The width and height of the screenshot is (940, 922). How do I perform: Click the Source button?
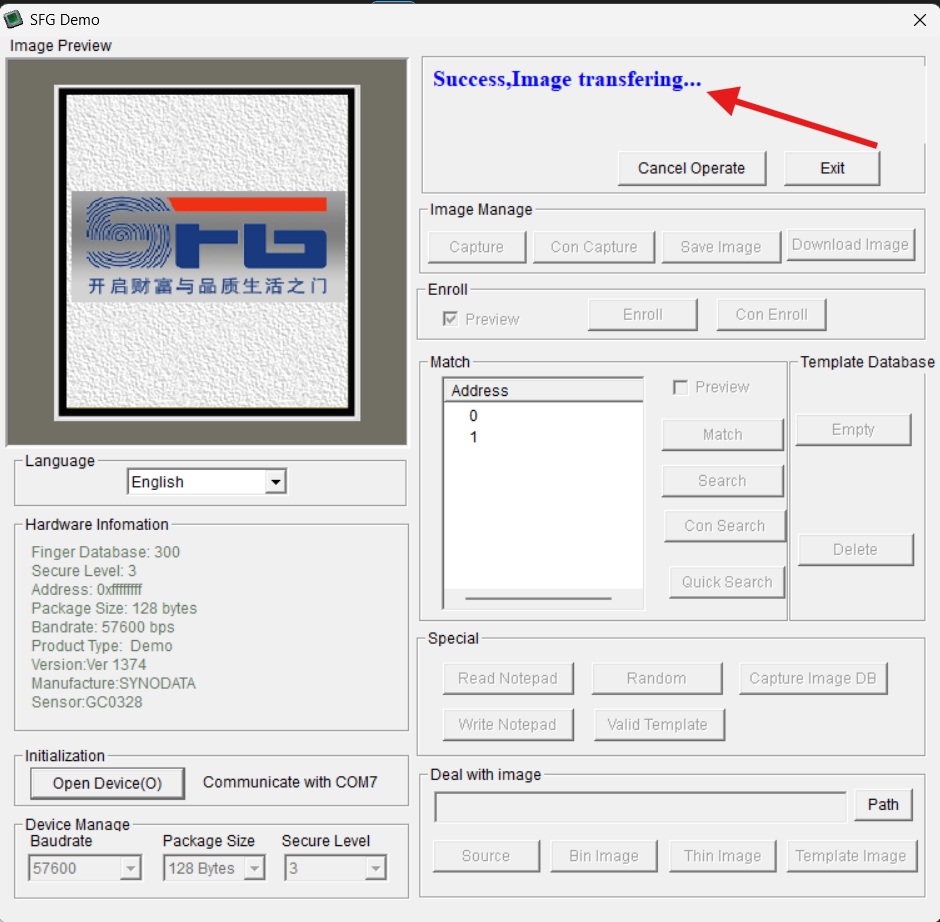point(486,856)
